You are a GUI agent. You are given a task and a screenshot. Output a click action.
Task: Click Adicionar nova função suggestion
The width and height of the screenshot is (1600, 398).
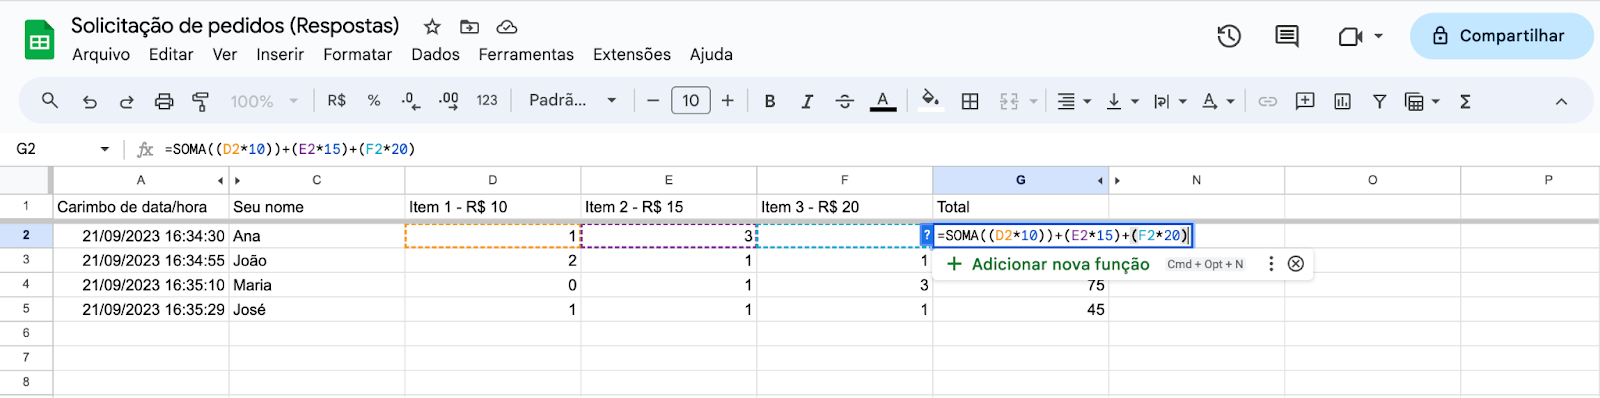(1047, 264)
